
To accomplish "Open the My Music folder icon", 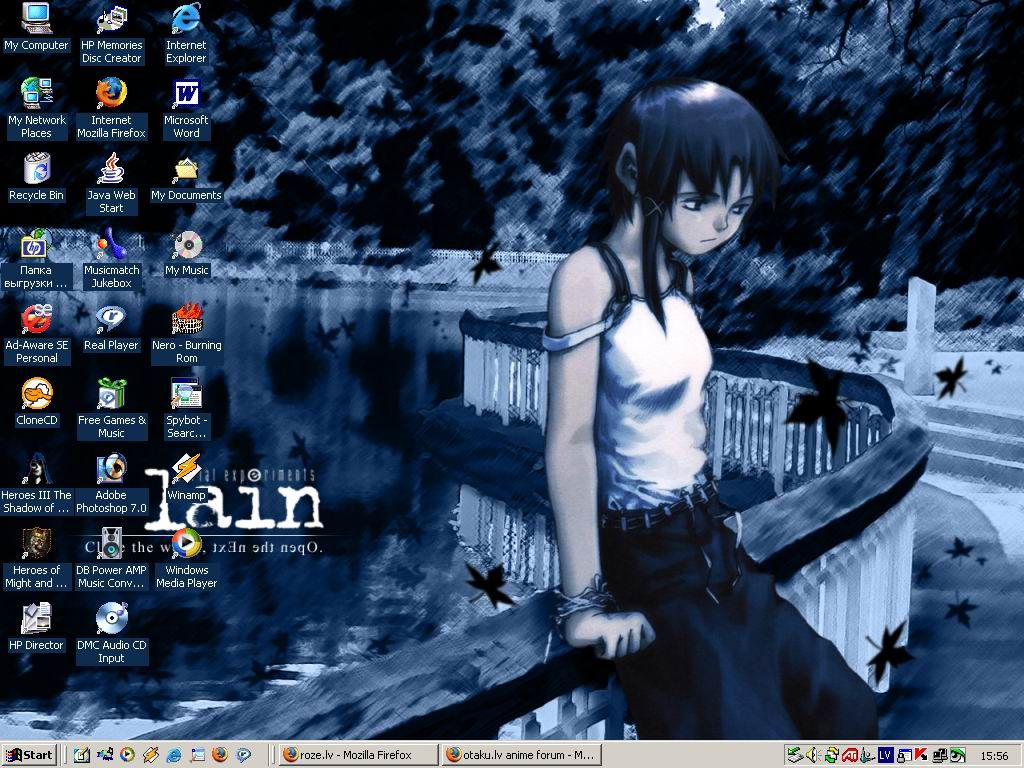I will [187, 252].
